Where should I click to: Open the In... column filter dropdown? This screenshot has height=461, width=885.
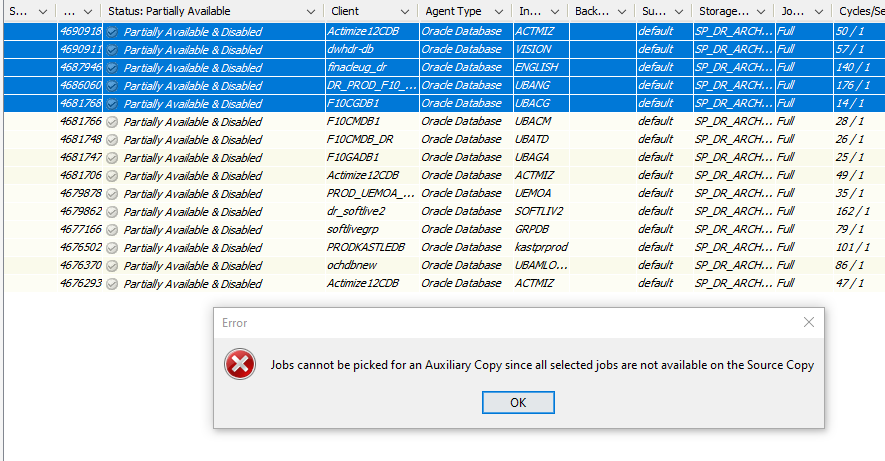(x=555, y=11)
